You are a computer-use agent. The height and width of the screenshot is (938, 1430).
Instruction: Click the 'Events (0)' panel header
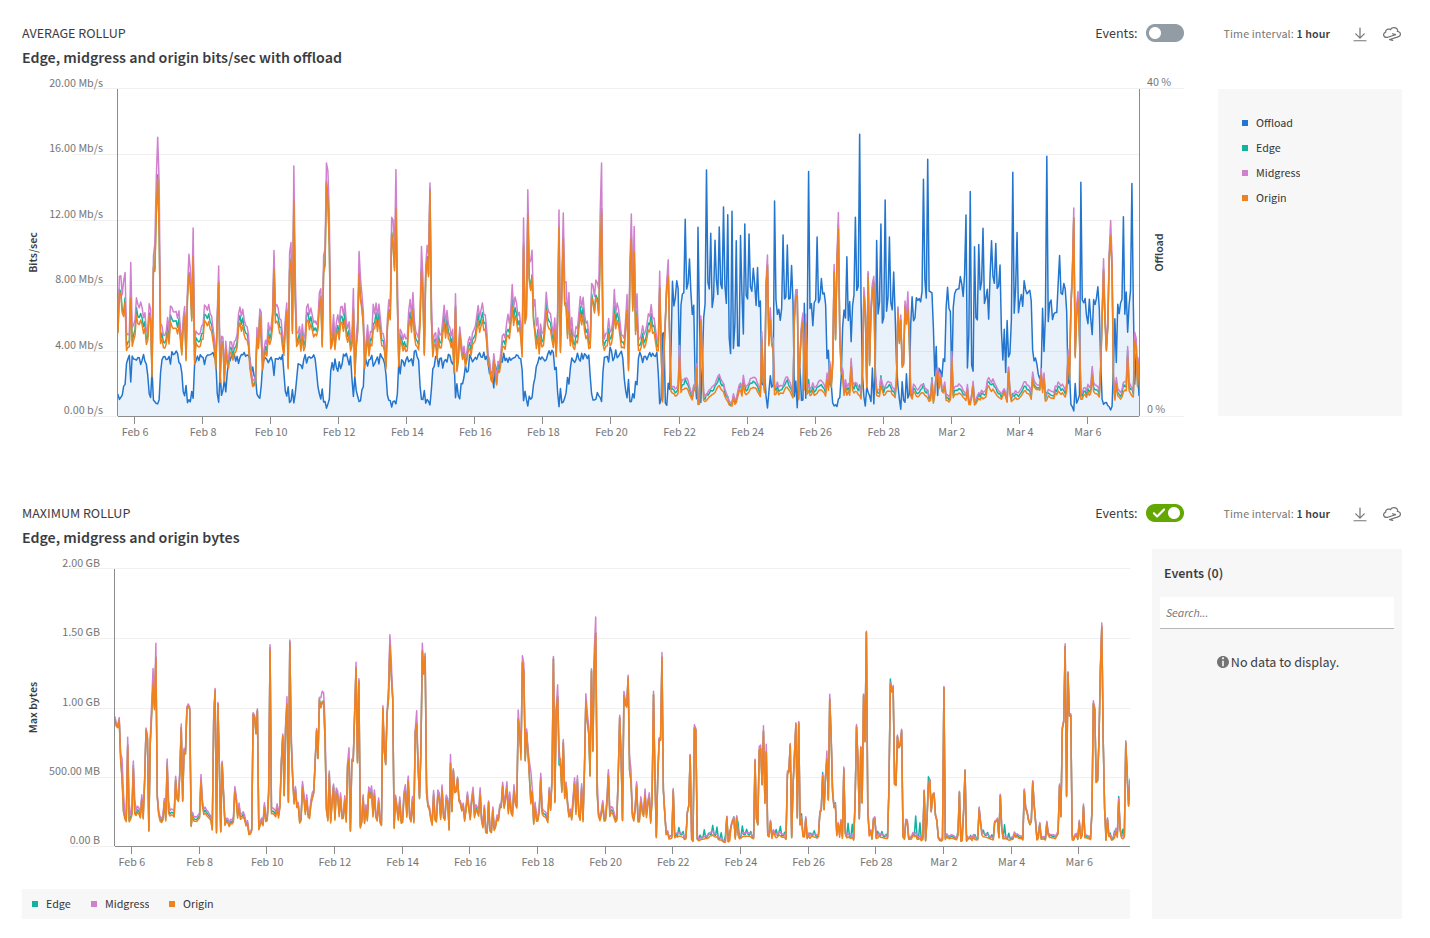[x=1193, y=573]
